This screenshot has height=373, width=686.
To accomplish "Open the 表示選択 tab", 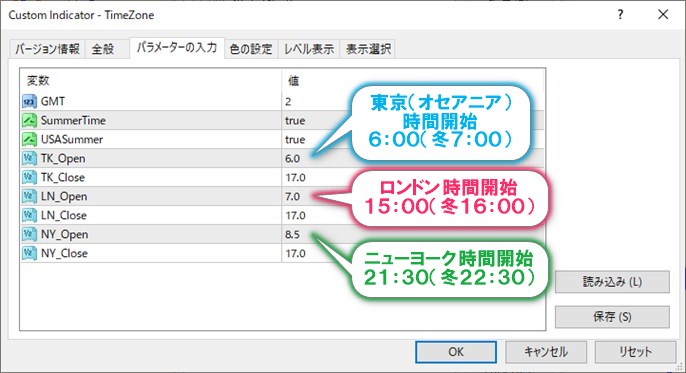I will (x=368, y=49).
